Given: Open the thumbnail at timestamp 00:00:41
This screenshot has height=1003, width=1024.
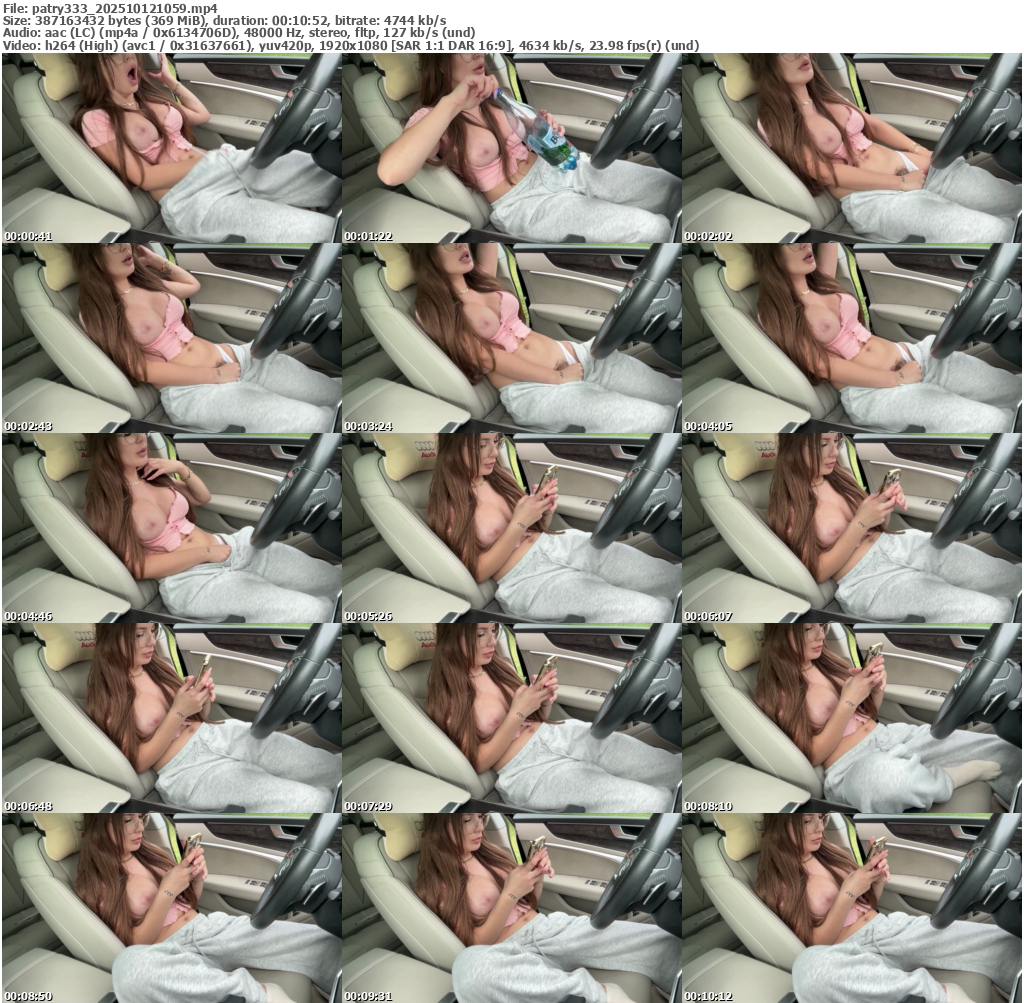Looking at the screenshot, I should (x=171, y=148).
